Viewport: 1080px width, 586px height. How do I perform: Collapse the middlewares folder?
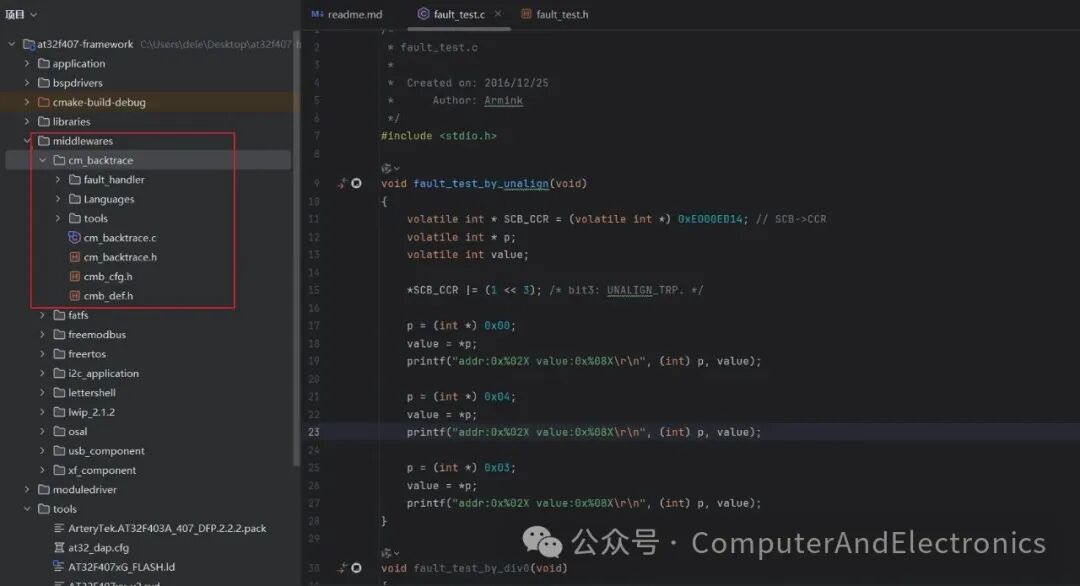click(x=27, y=140)
